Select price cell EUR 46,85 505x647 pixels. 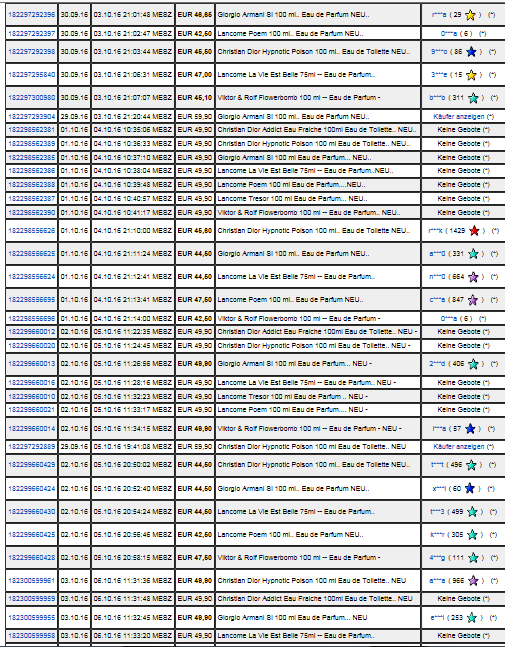point(195,14)
